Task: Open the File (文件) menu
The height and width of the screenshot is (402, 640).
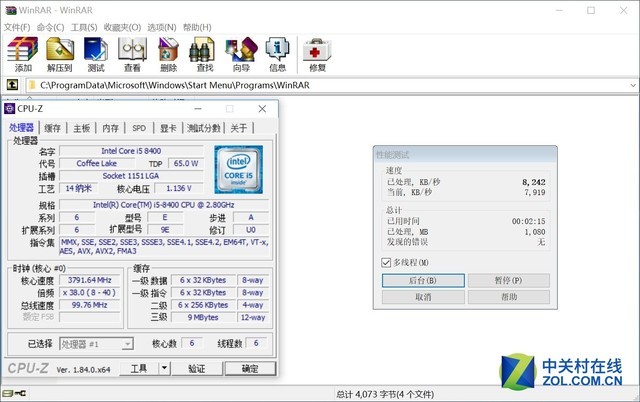Action: click(17, 27)
